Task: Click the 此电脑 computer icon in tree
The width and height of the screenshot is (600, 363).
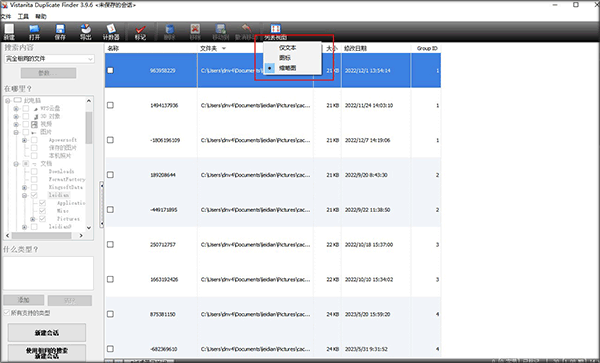Action: [18, 100]
